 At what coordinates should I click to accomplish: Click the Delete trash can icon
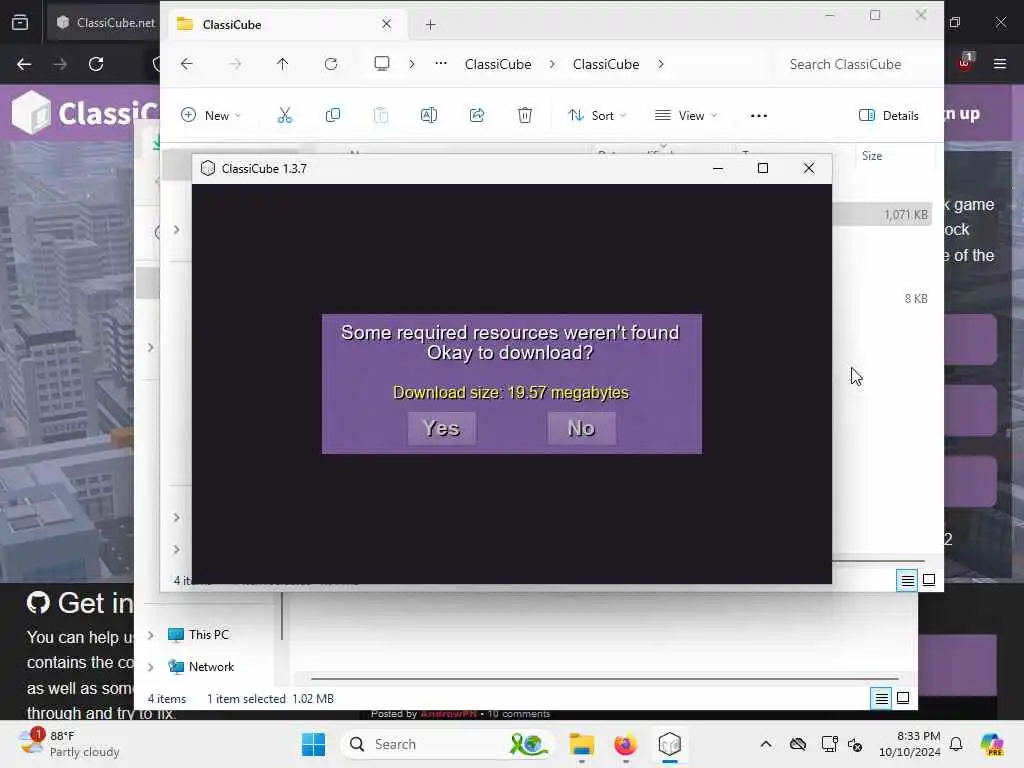pyautogui.click(x=524, y=116)
